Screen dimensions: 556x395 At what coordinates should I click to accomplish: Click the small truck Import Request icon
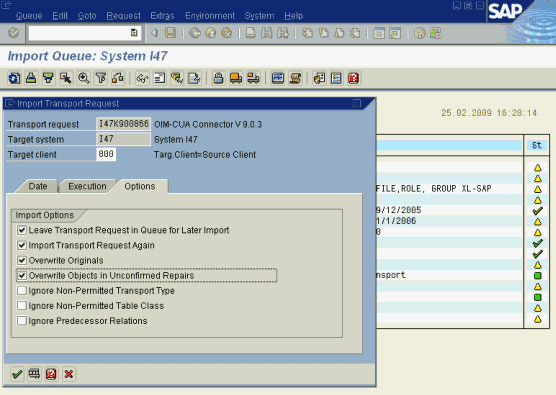(x=253, y=78)
